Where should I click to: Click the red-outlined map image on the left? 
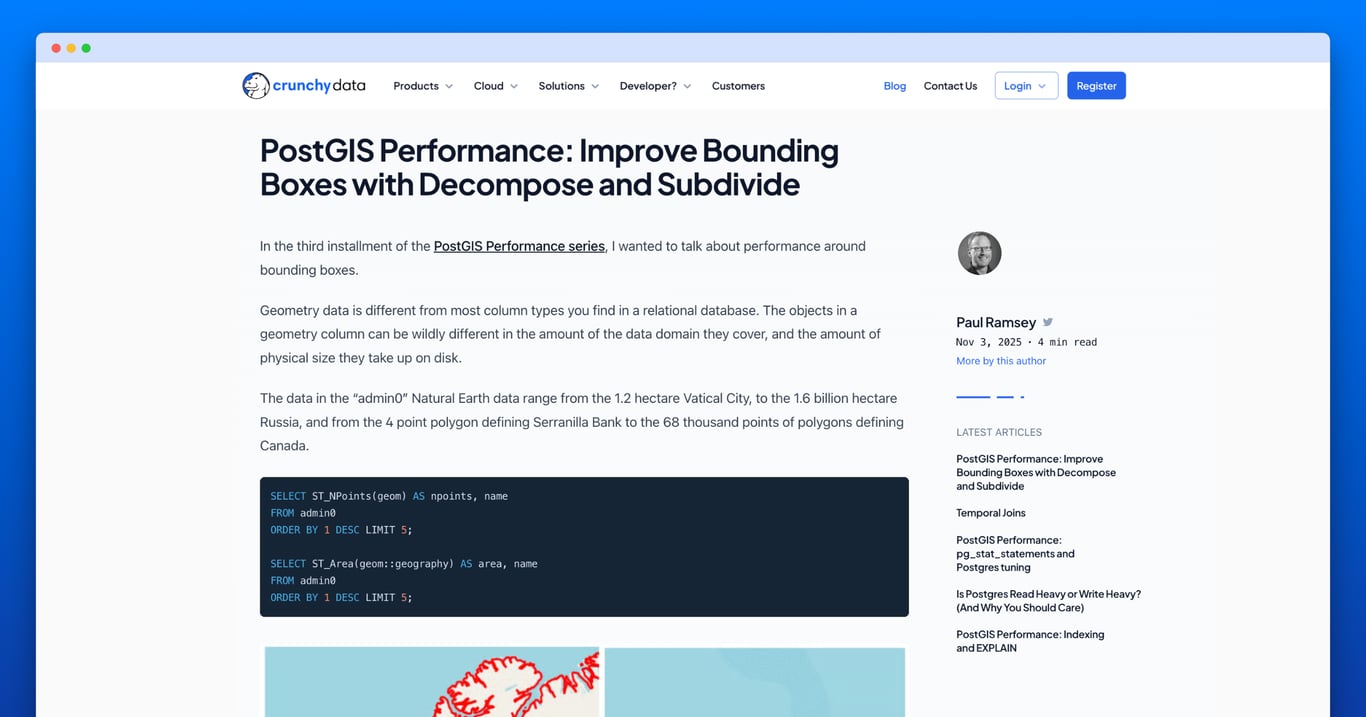[x=432, y=682]
